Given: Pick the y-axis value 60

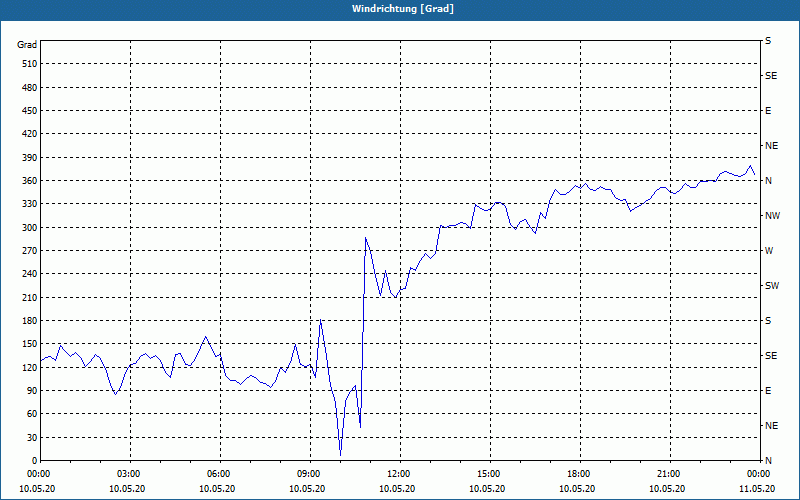Looking at the screenshot, I should pos(32,414).
